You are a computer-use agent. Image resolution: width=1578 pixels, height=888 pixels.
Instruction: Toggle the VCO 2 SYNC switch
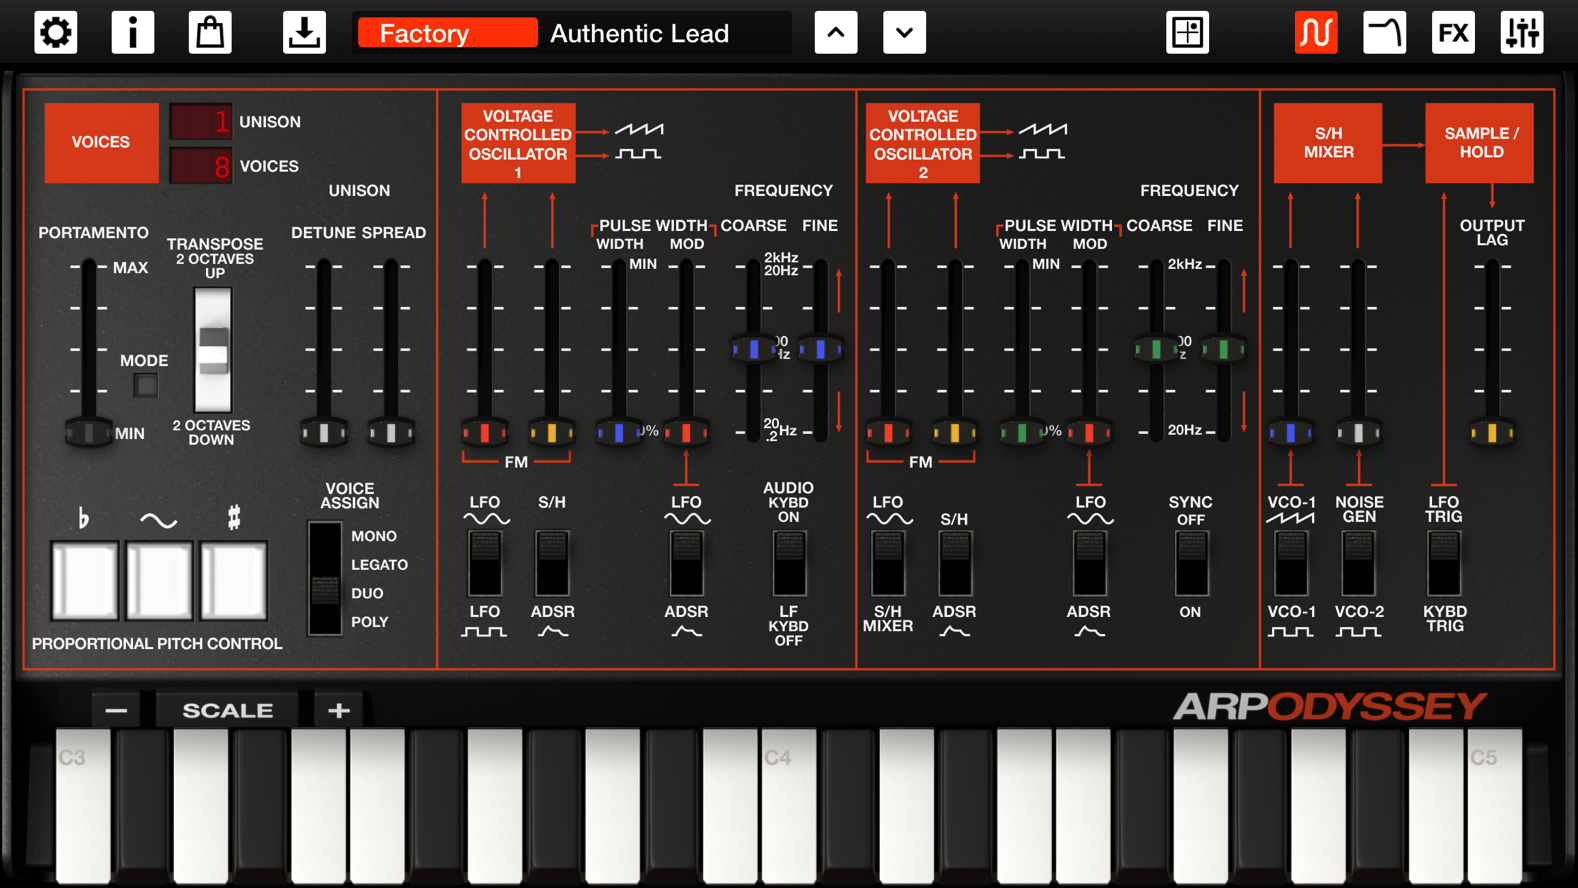click(1191, 563)
